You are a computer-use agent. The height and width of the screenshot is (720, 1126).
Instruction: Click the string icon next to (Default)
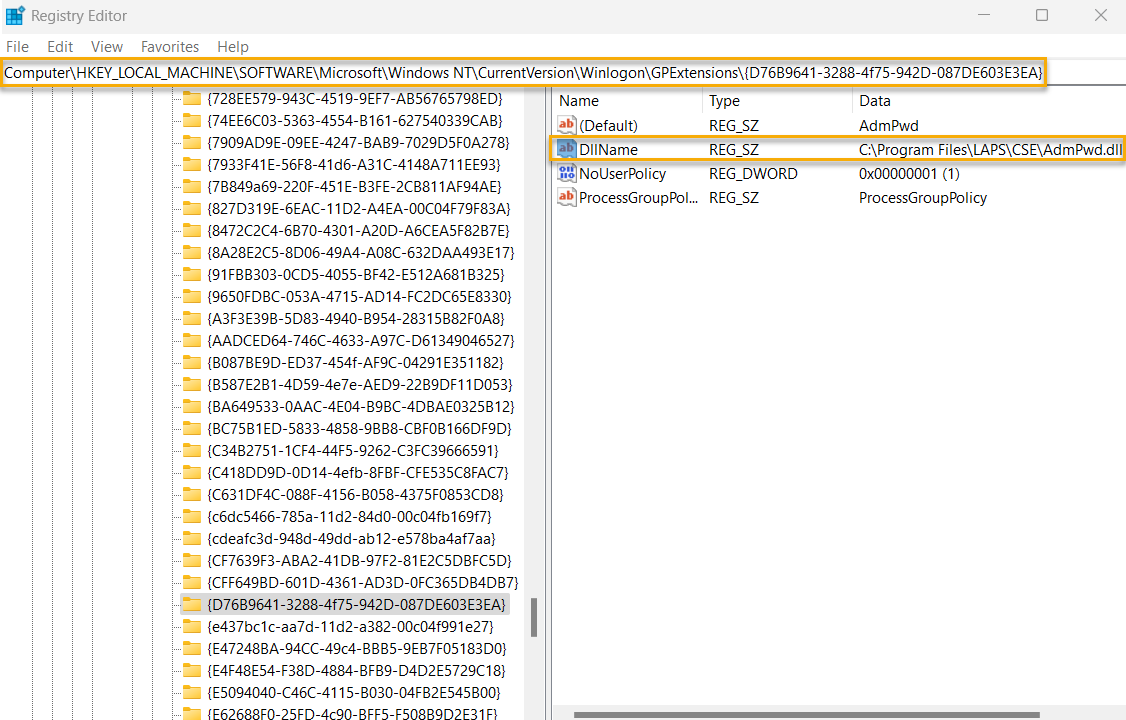coord(566,125)
